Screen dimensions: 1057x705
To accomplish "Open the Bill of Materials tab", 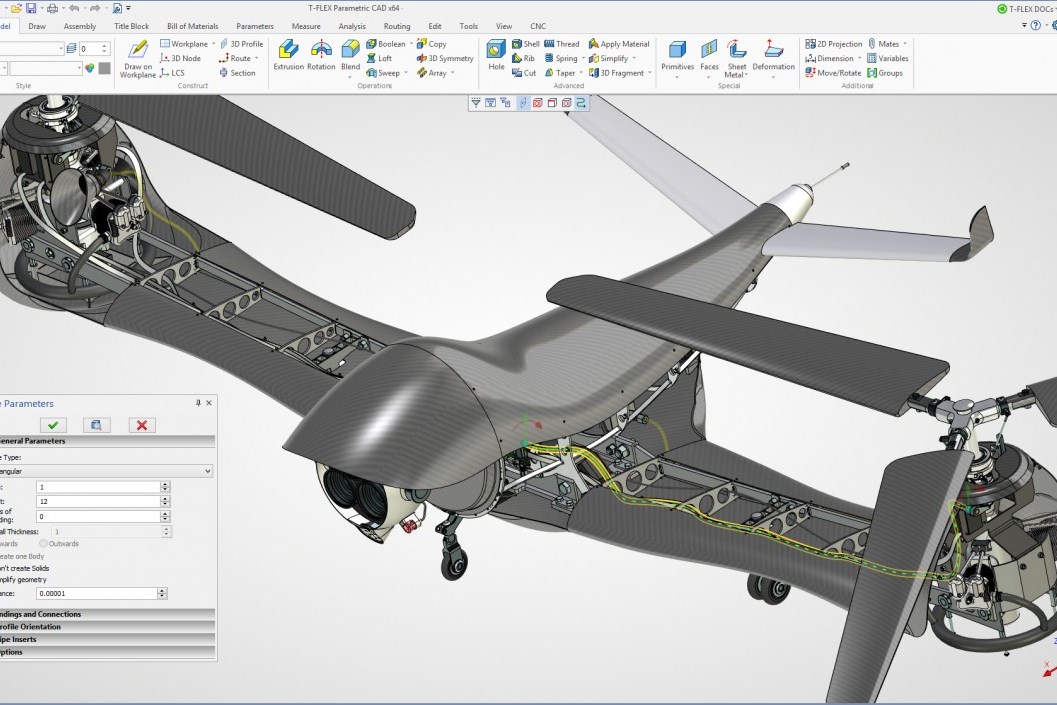I will point(194,26).
